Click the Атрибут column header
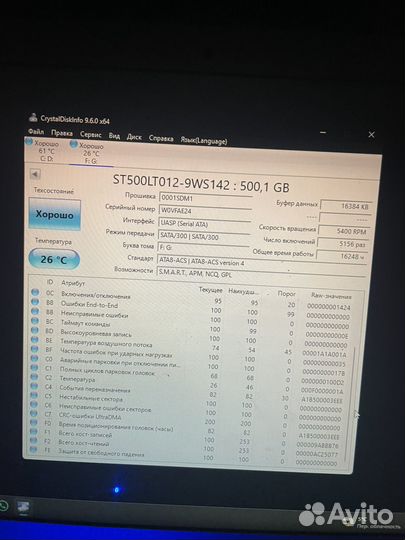This screenshot has height=540, width=405. 73,283
